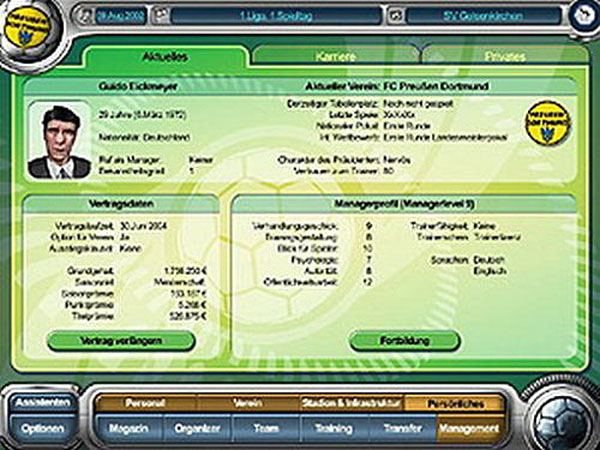Click the Öffentlichkeitsarbeit value 12

368,282
